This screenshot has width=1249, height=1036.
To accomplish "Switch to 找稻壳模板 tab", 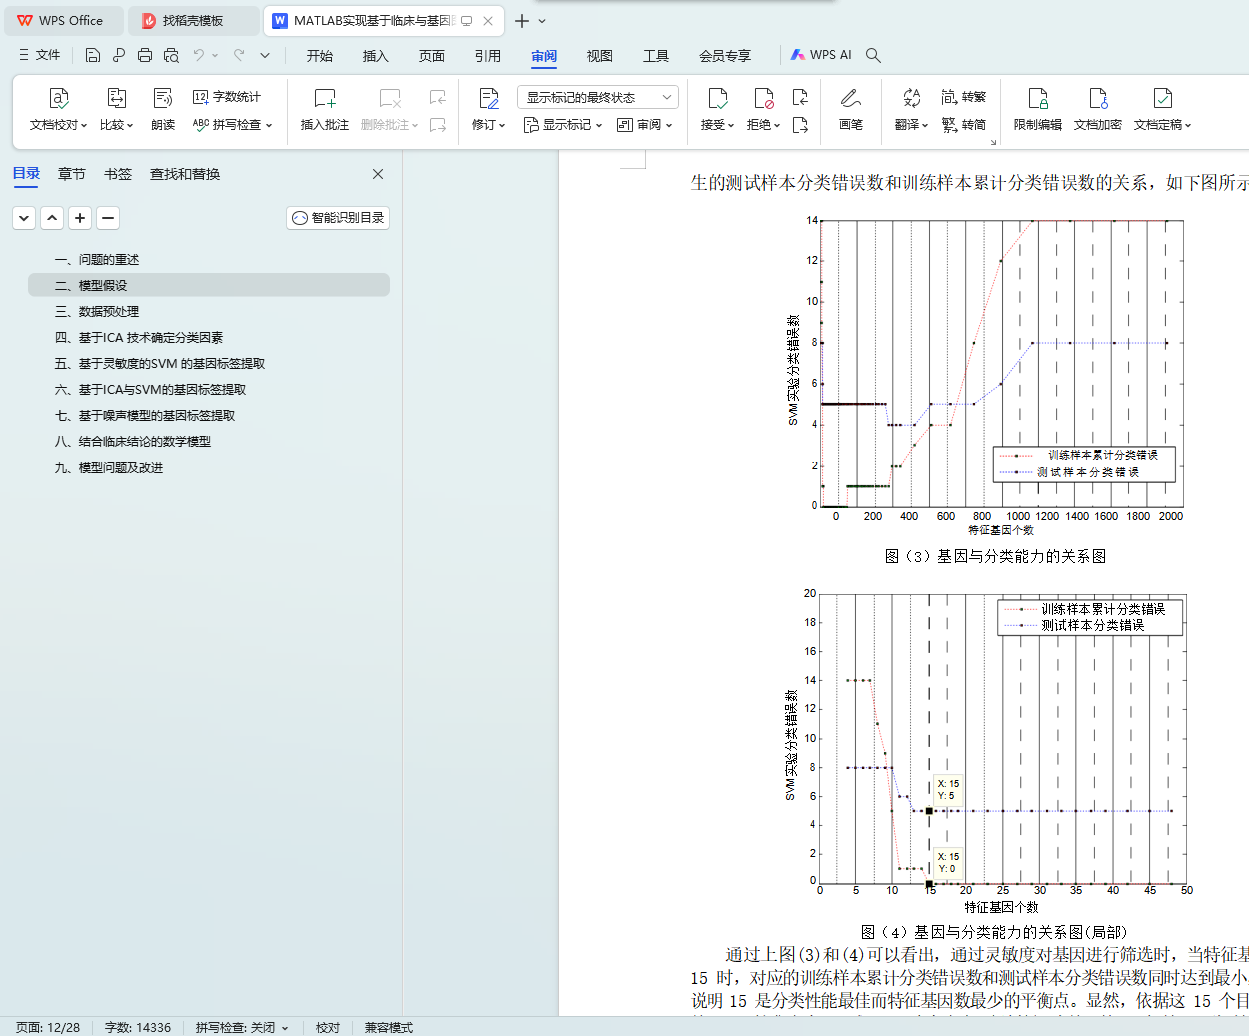I will click(193, 20).
